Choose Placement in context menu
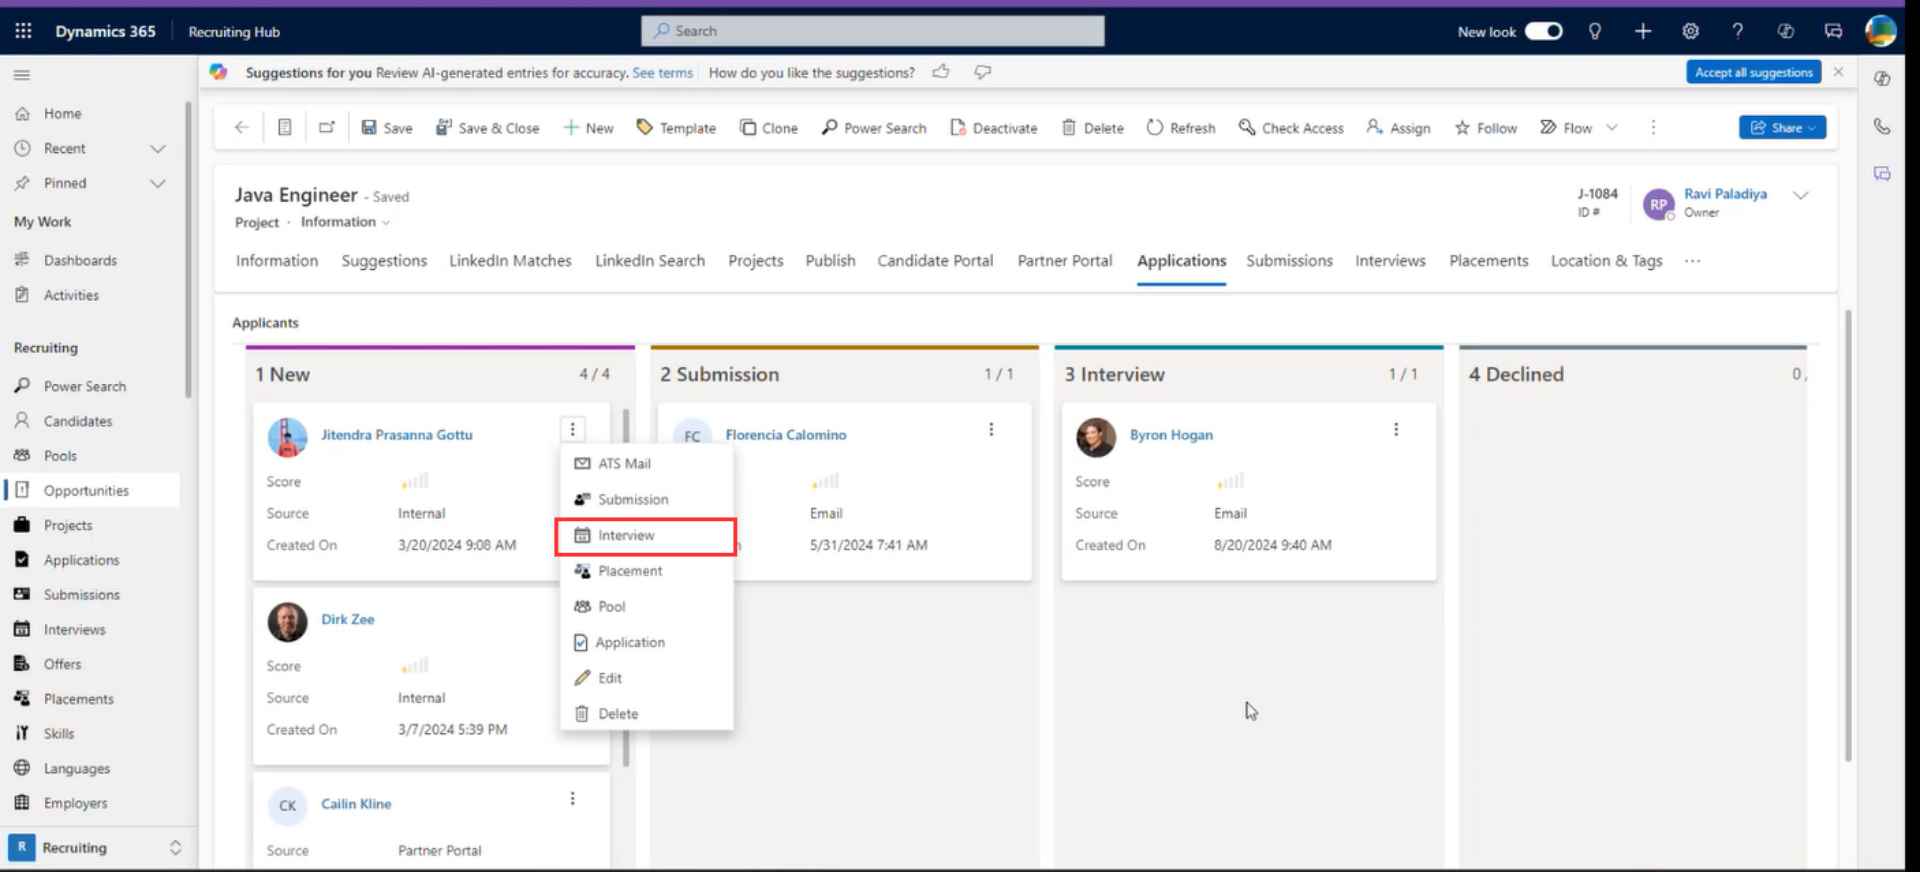This screenshot has height=872, width=1920. [646, 571]
